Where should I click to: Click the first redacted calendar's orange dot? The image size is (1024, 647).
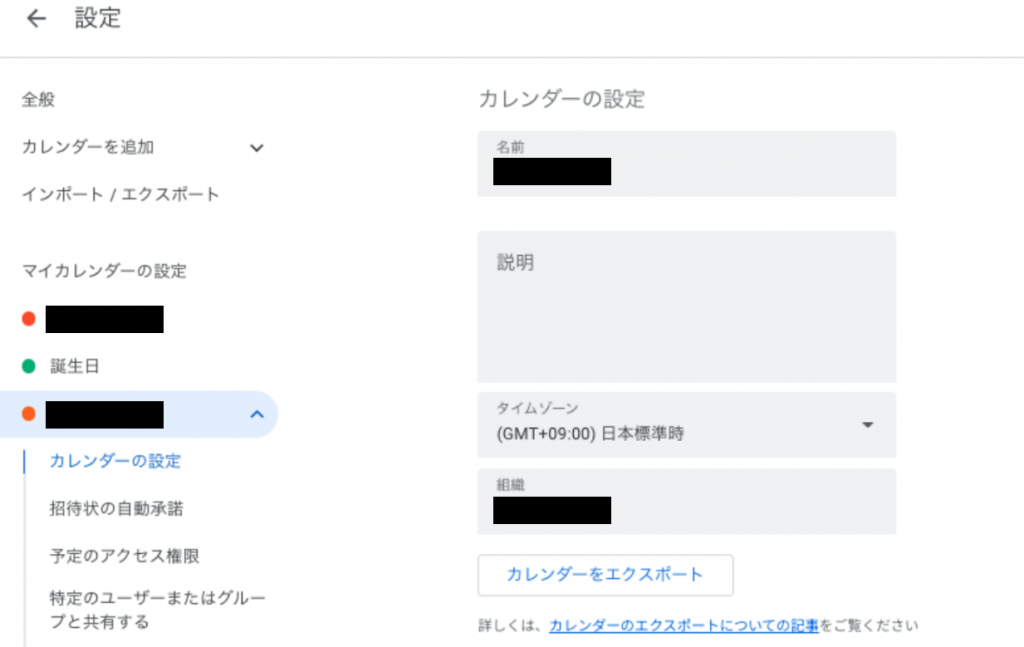coord(29,319)
